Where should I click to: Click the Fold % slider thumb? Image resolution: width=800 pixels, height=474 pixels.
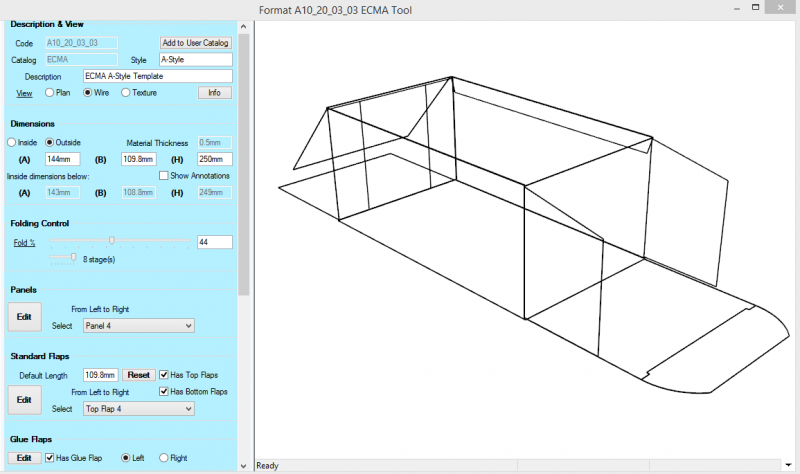coord(112,240)
